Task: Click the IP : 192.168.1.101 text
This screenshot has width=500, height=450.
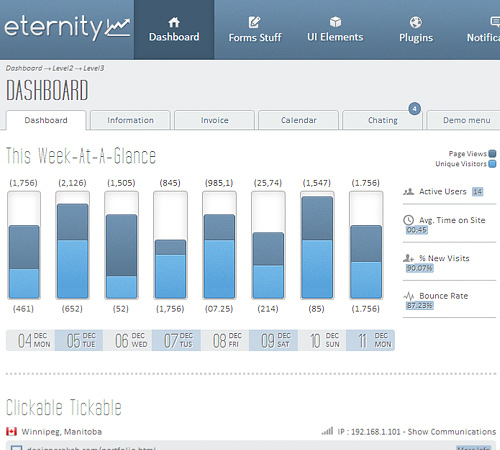Action: (369, 432)
